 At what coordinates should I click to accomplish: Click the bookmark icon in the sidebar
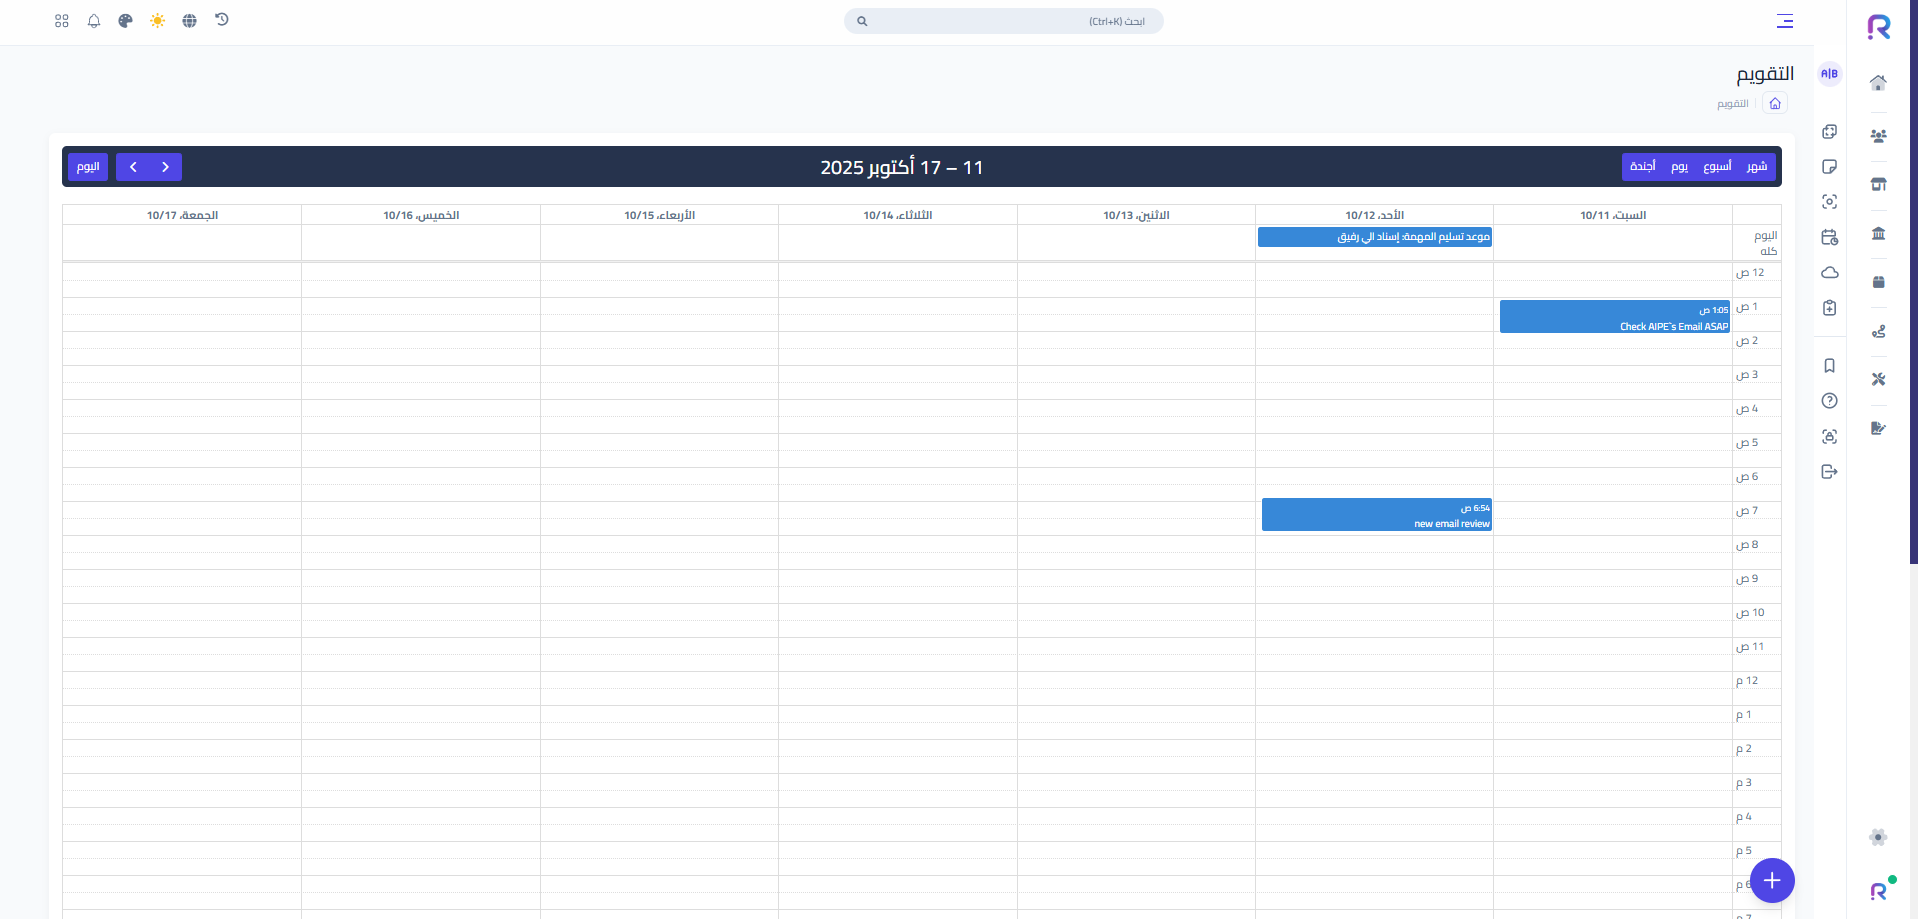(x=1830, y=366)
